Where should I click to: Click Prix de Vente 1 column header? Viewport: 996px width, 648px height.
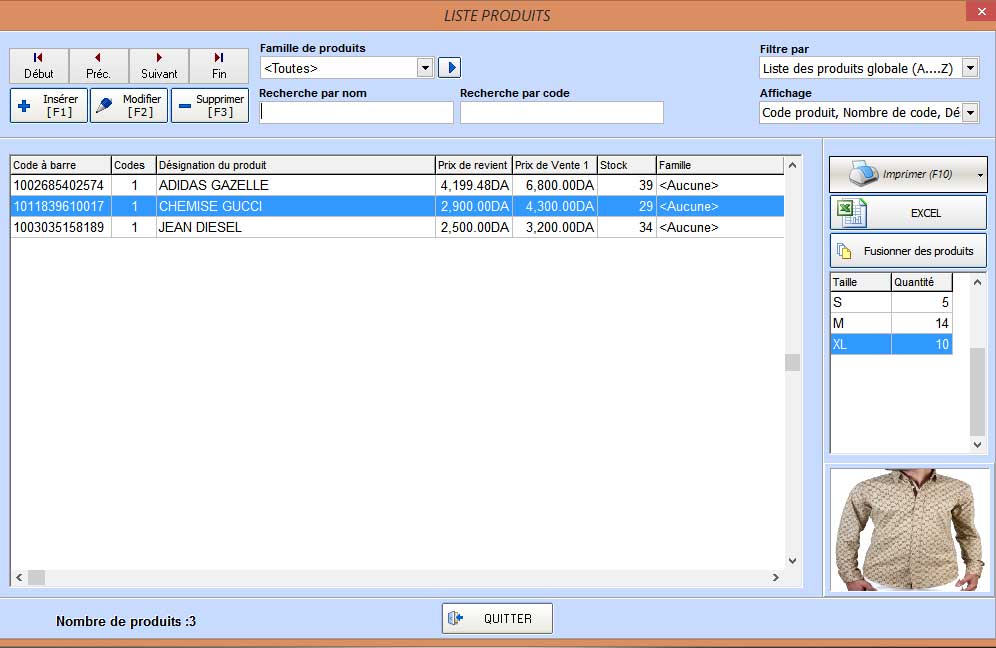point(555,165)
